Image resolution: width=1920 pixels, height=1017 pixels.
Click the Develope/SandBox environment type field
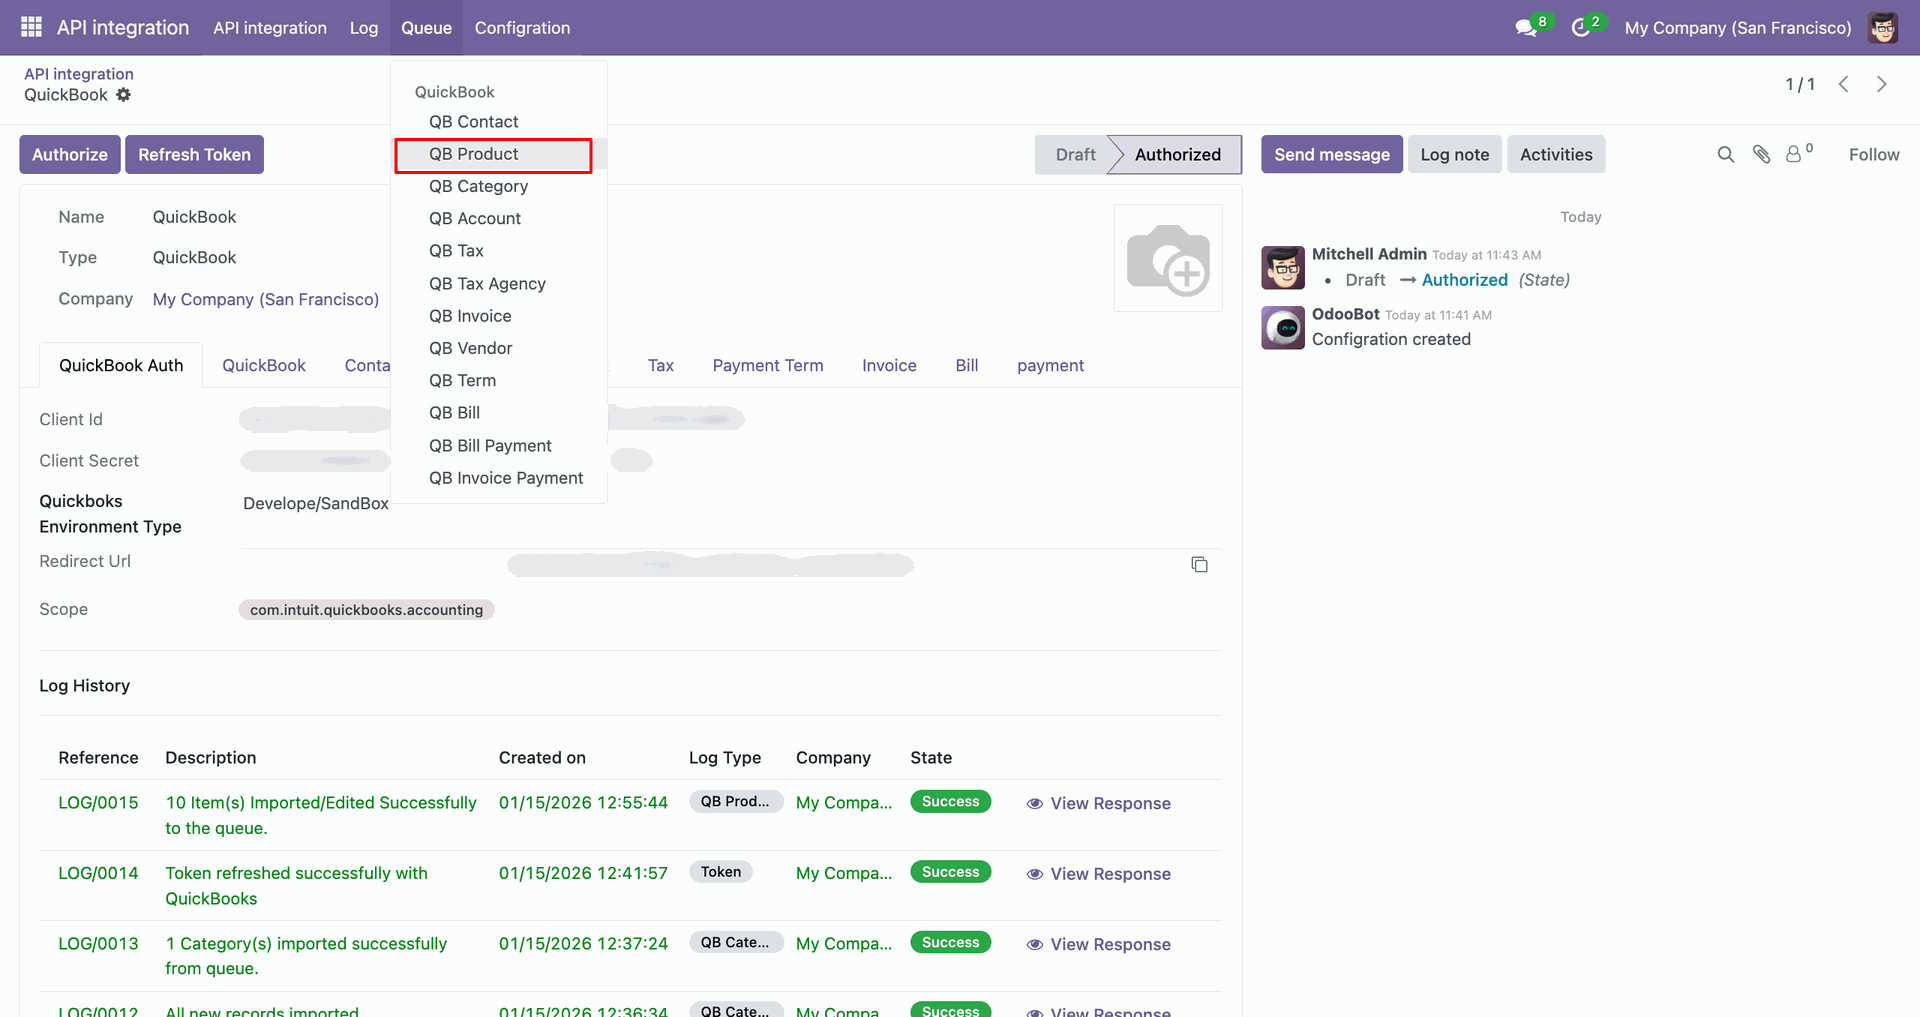pos(316,503)
